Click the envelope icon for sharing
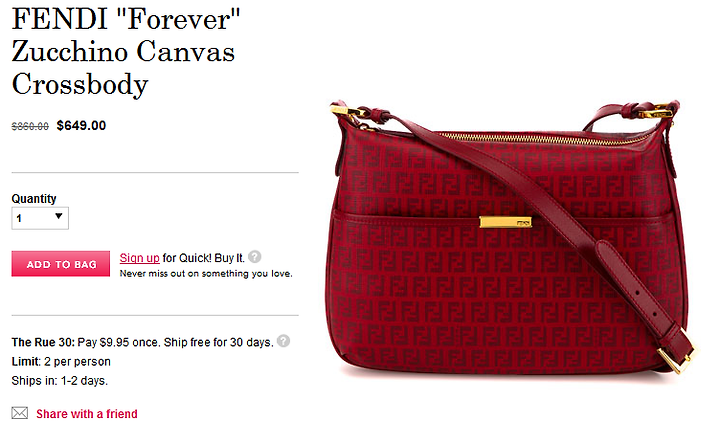 [x=20, y=413]
